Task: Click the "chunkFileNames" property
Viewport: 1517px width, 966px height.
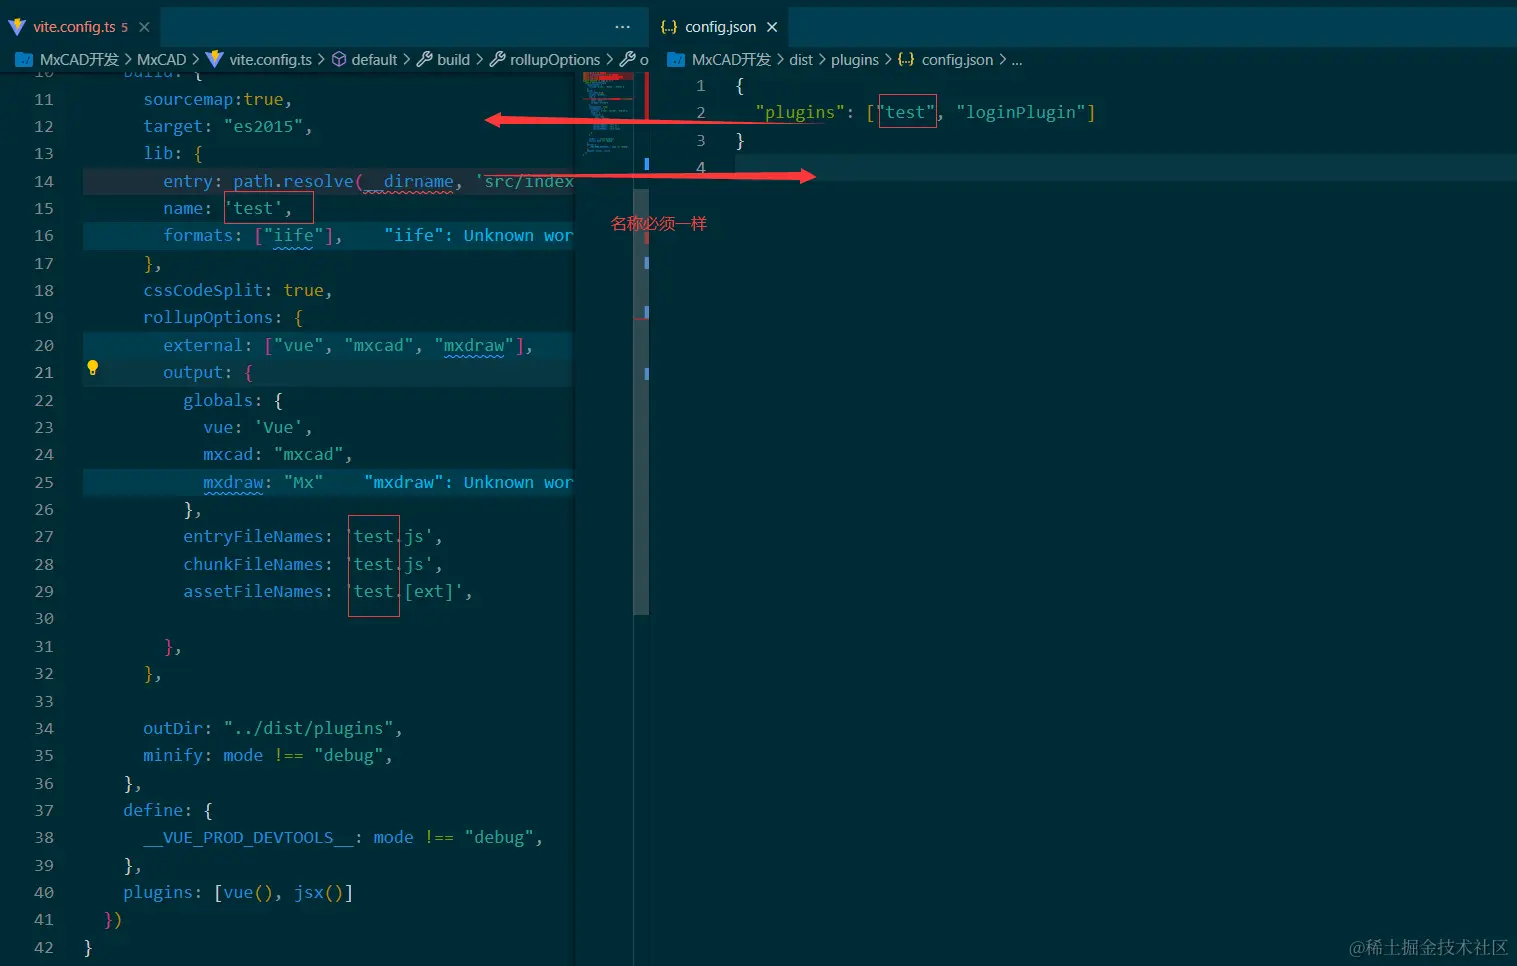Action: 253,564
